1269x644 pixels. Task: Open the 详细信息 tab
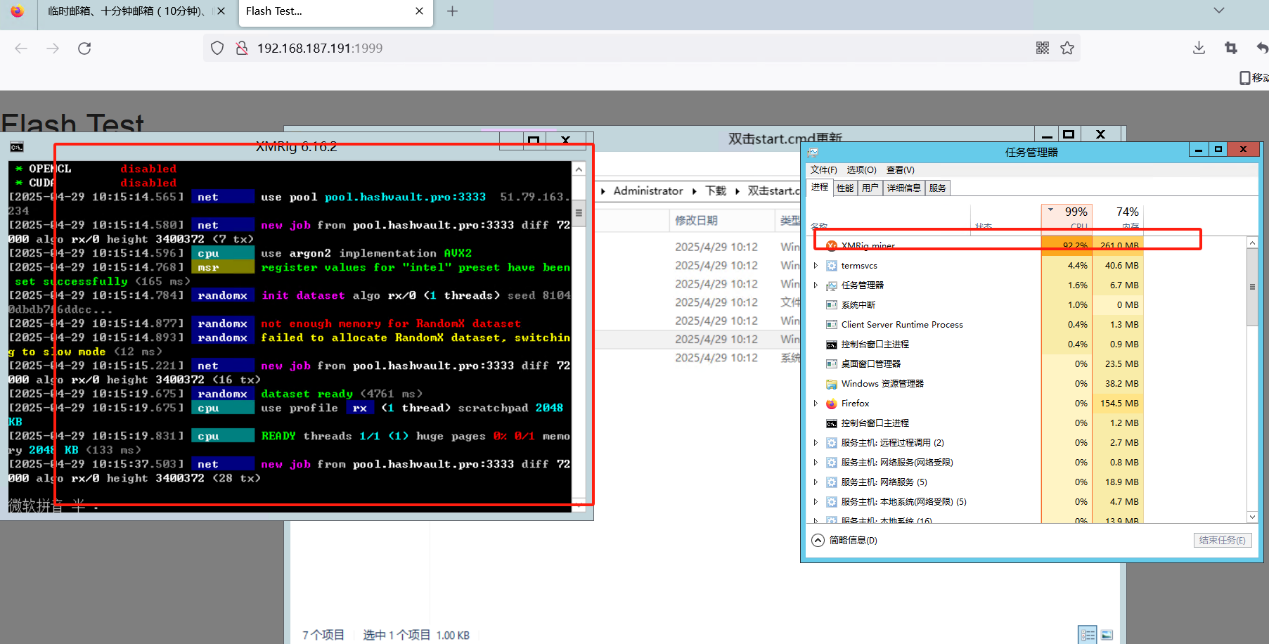point(904,187)
